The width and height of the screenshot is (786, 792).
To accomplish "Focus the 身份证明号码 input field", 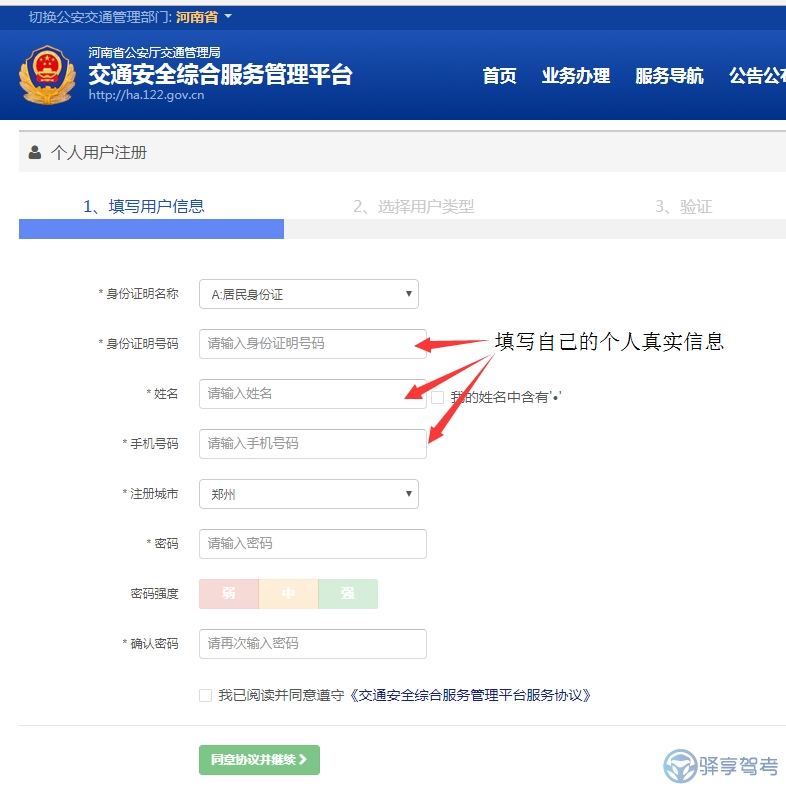I will [313, 344].
